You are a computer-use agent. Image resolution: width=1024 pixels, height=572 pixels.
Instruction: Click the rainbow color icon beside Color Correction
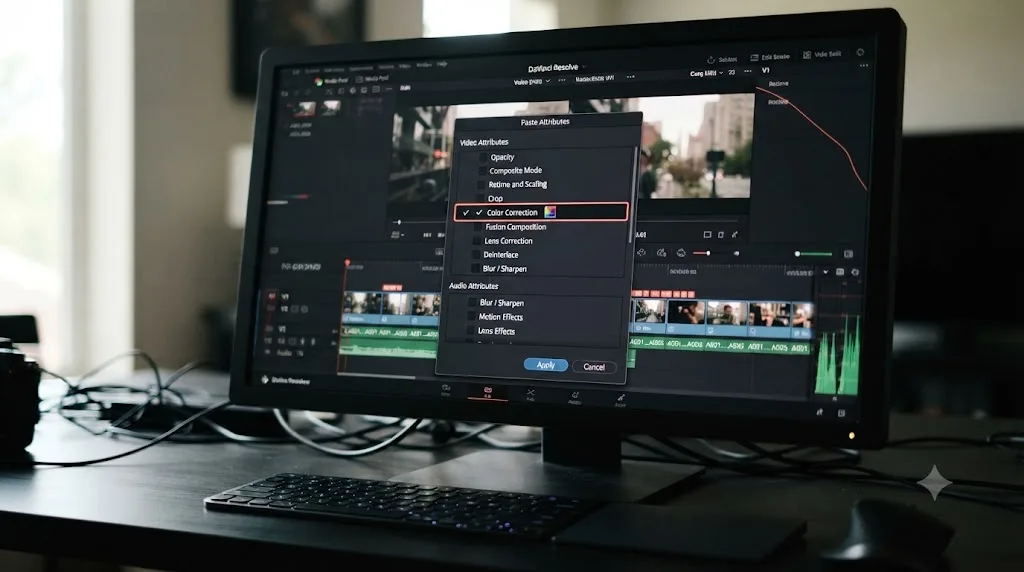(x=550, y=212)
